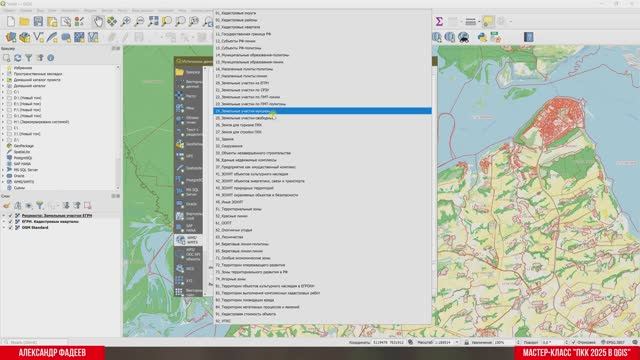The width and height of the screenshot is (640, 360).
Task: Expand the Oracle browser node
Action: tap(3, 176)
